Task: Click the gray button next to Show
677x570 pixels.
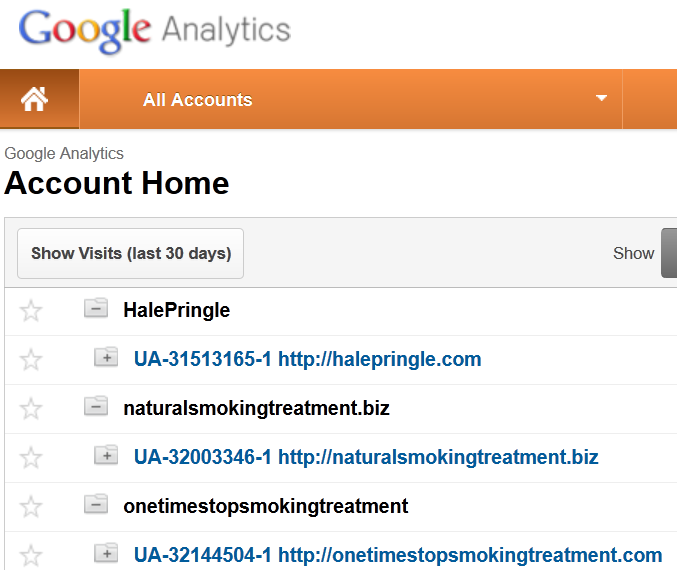Action: click(669, 253)
